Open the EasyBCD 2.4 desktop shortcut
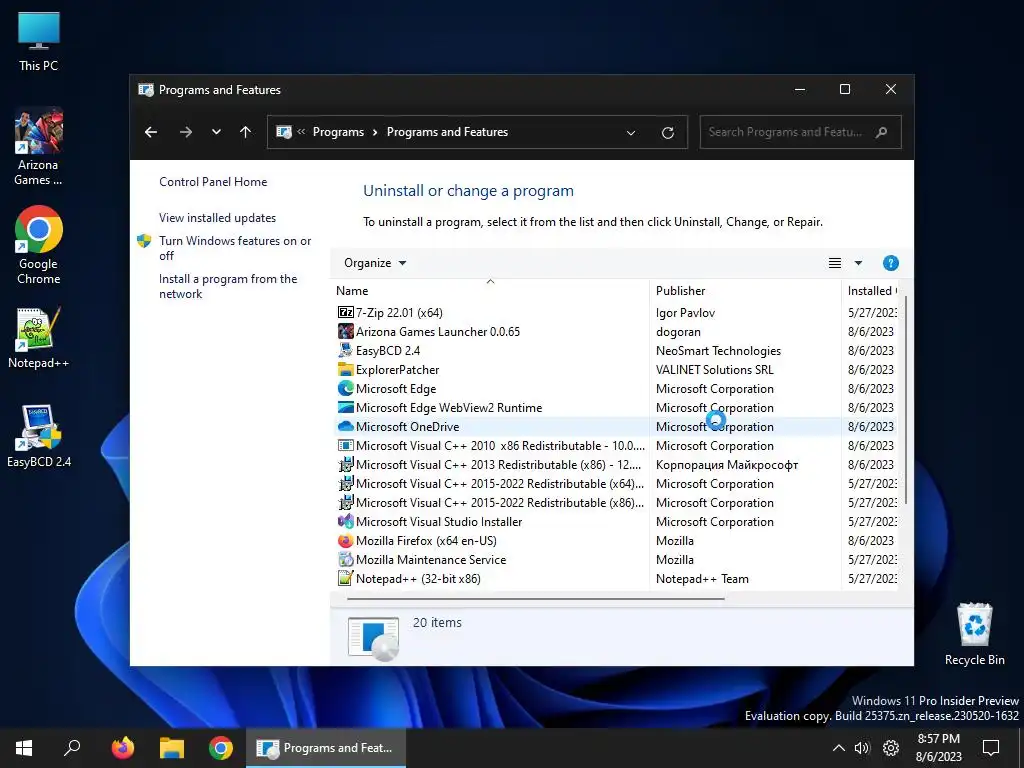 [39, 436]
